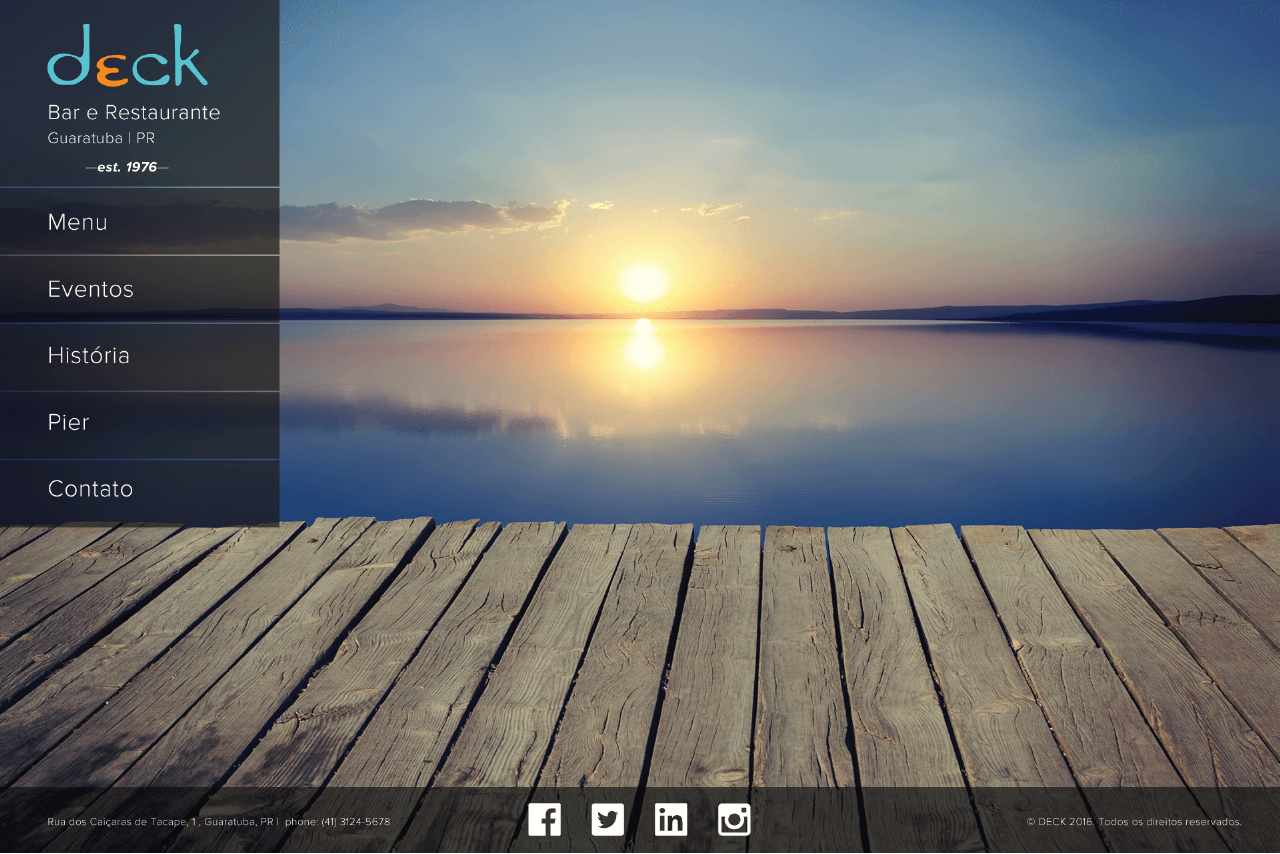Click the est. 1976 label
1280x854 pixels.
[x=127, y=167]
